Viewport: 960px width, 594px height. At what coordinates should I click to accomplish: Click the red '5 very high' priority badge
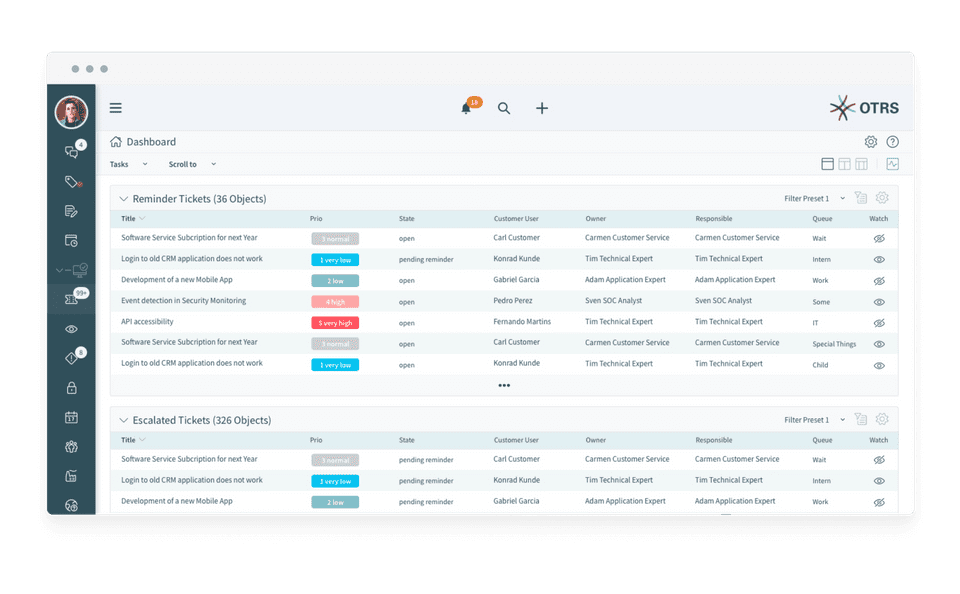coord(335,323)
